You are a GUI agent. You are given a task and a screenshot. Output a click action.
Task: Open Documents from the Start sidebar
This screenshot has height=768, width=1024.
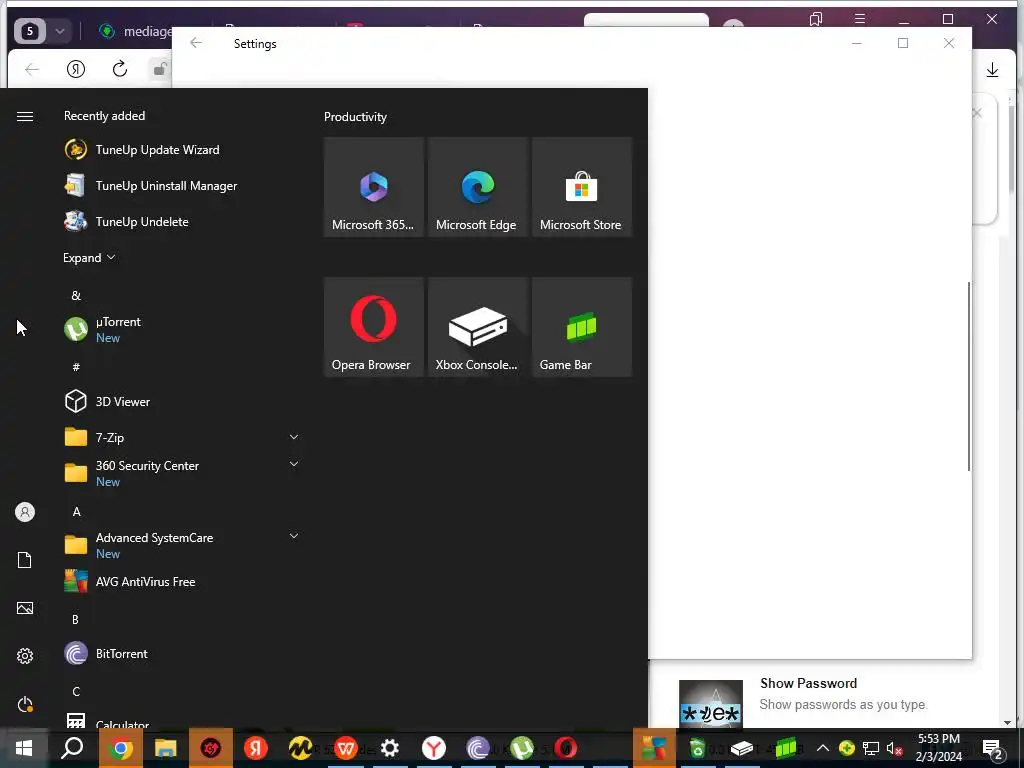tap(25, 560)
